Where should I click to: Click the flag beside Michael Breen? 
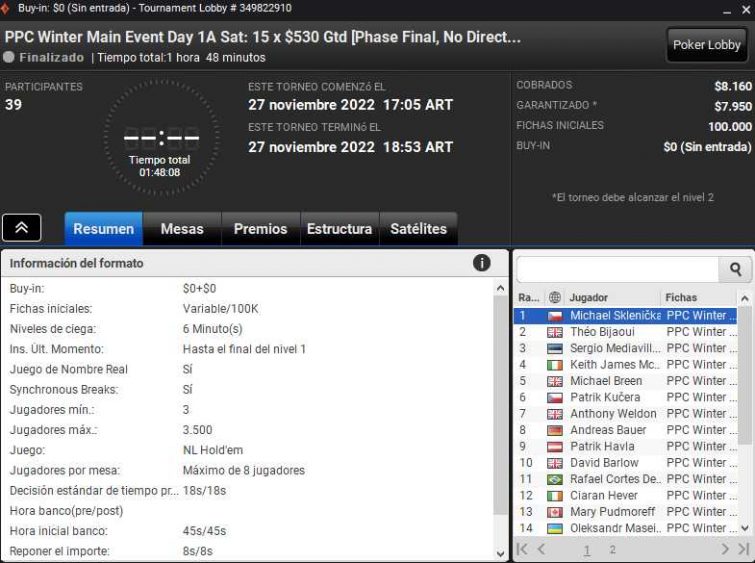pos(555,381)
